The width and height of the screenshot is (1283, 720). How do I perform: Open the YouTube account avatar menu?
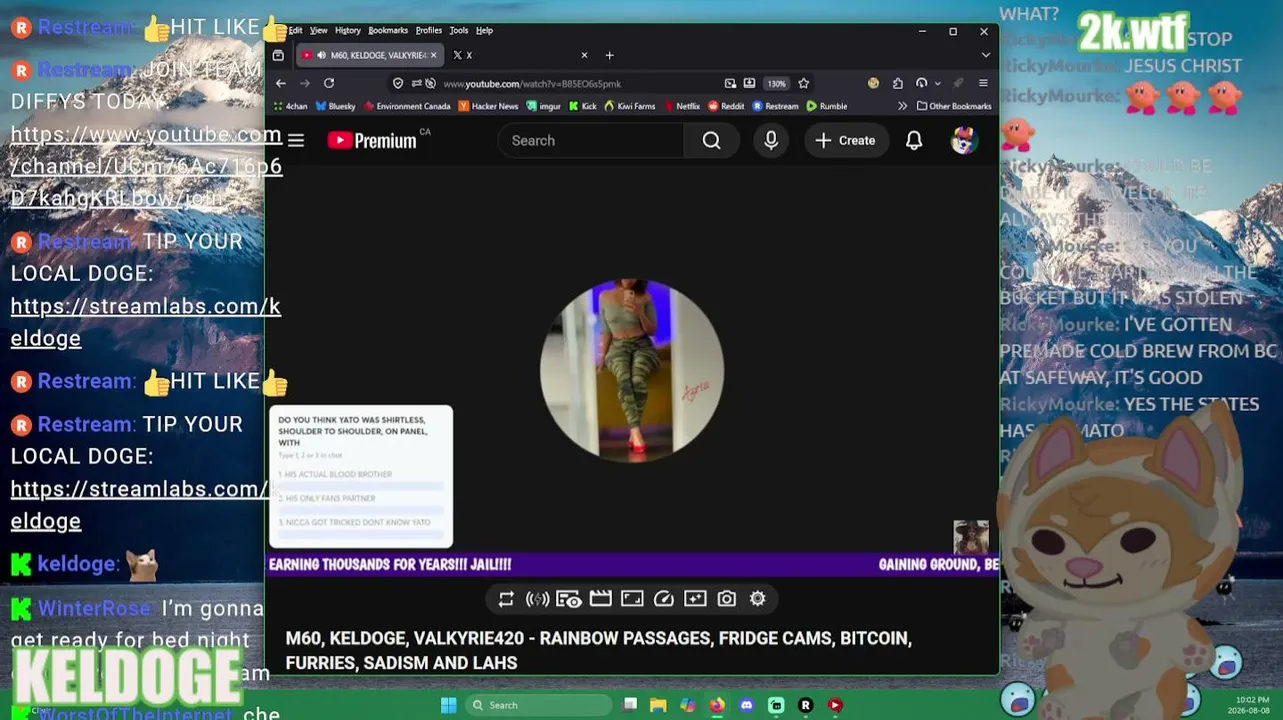click(x=963, y=141)
